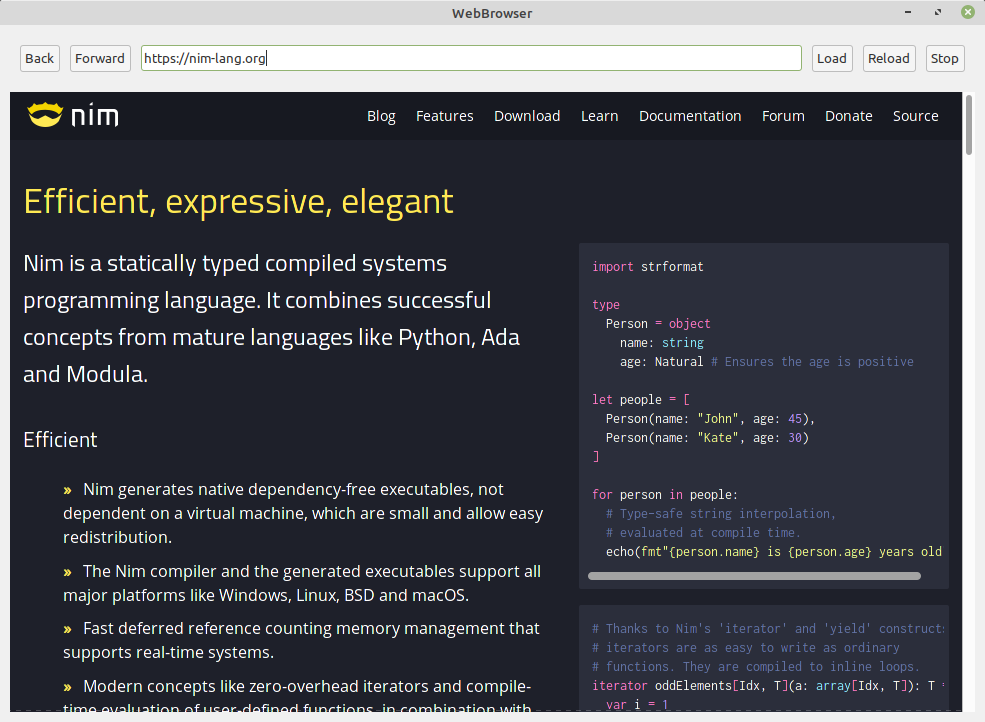Image resolution: width=985 pixels, height=722 pixels.
Task: Open the Documentation nav link
Action: (x=690, y=116)
